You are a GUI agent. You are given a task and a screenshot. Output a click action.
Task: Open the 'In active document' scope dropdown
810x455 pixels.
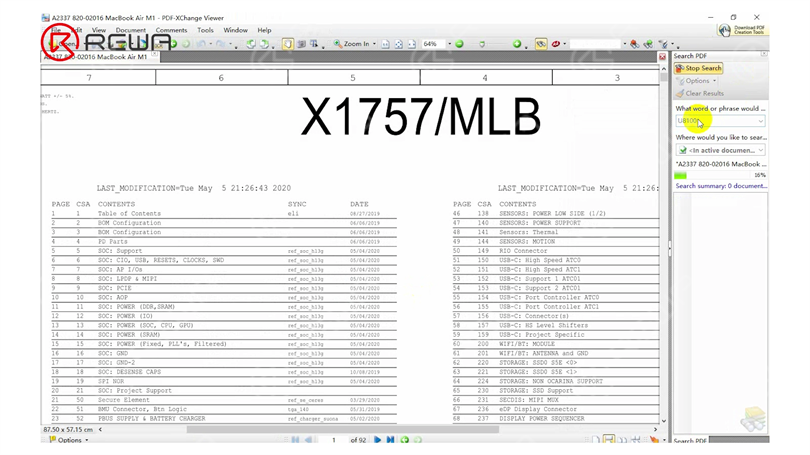(x=720, y=150)
